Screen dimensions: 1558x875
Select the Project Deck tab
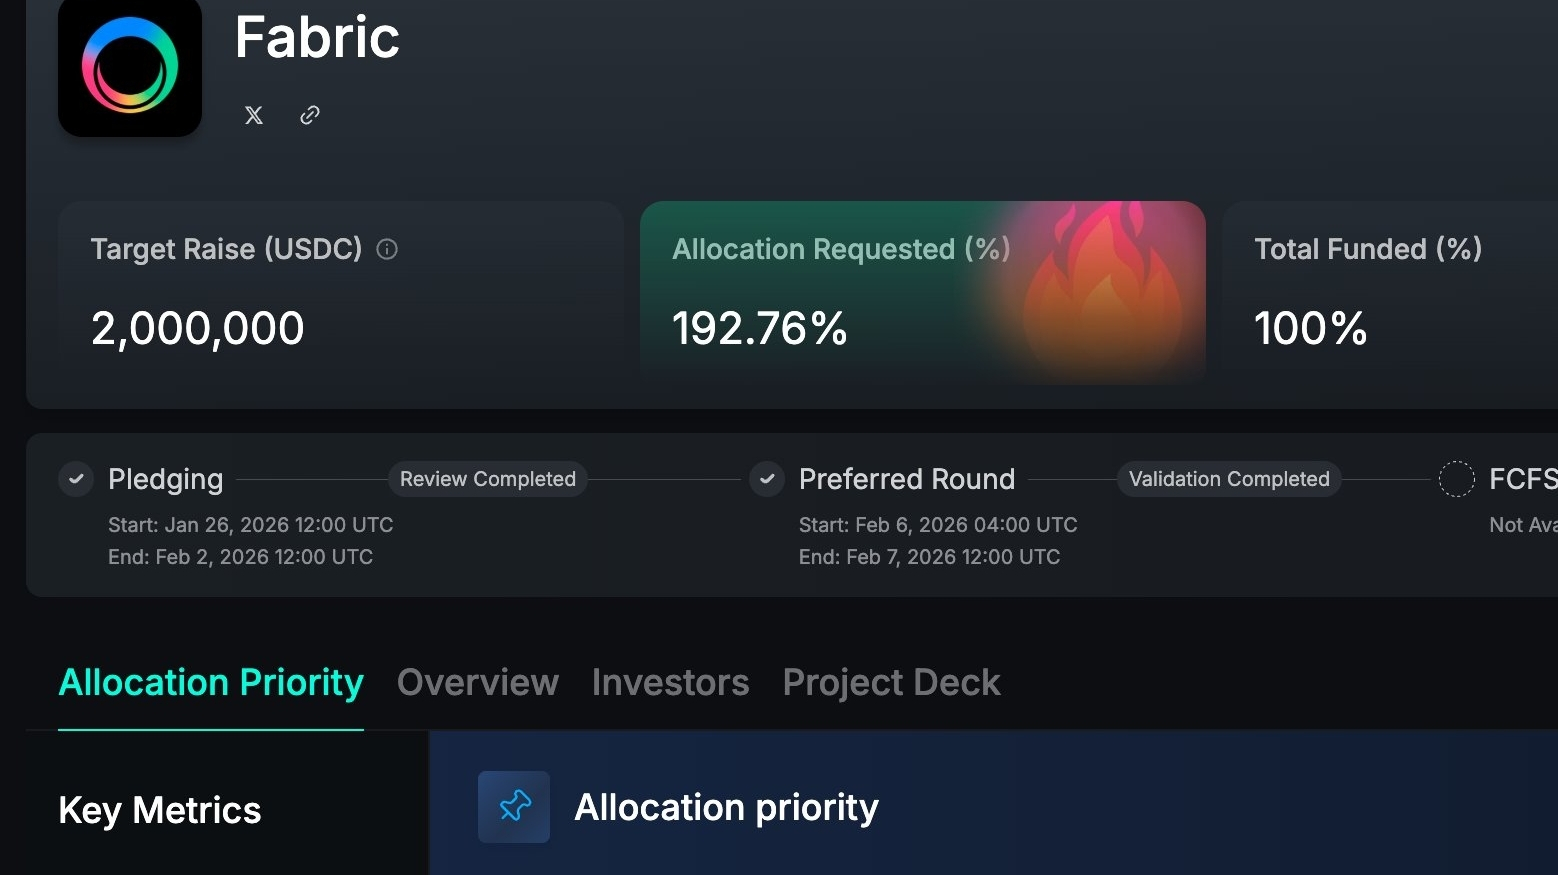891,682
